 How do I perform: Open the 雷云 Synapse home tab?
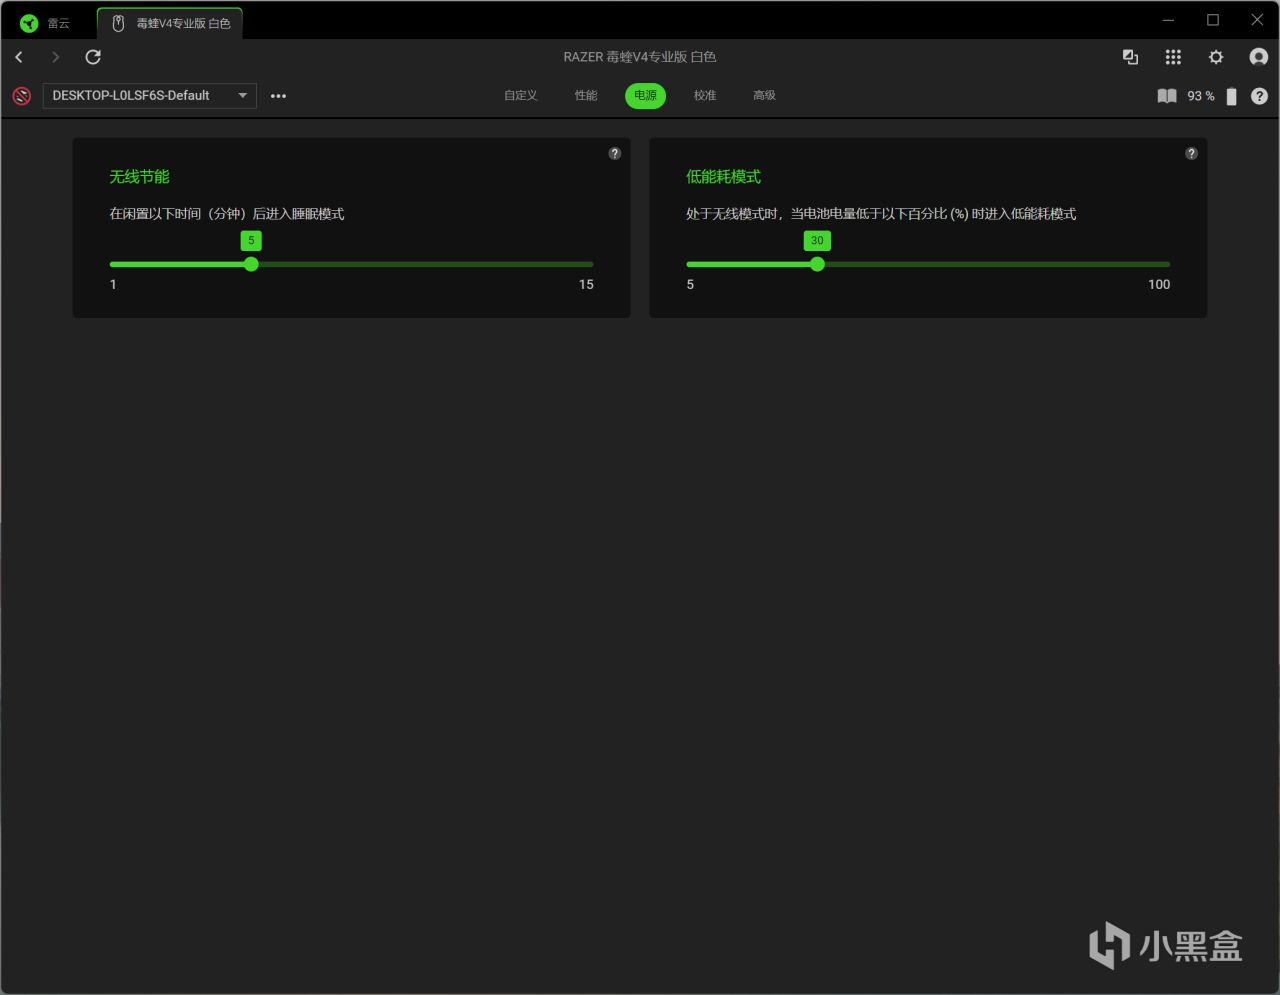(46, 23)
